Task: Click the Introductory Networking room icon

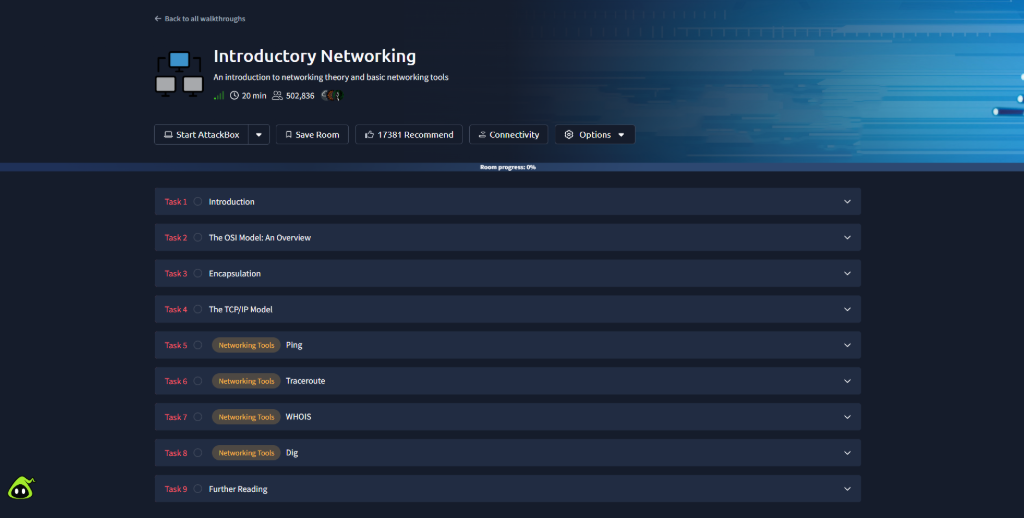Action: point(179,74)
